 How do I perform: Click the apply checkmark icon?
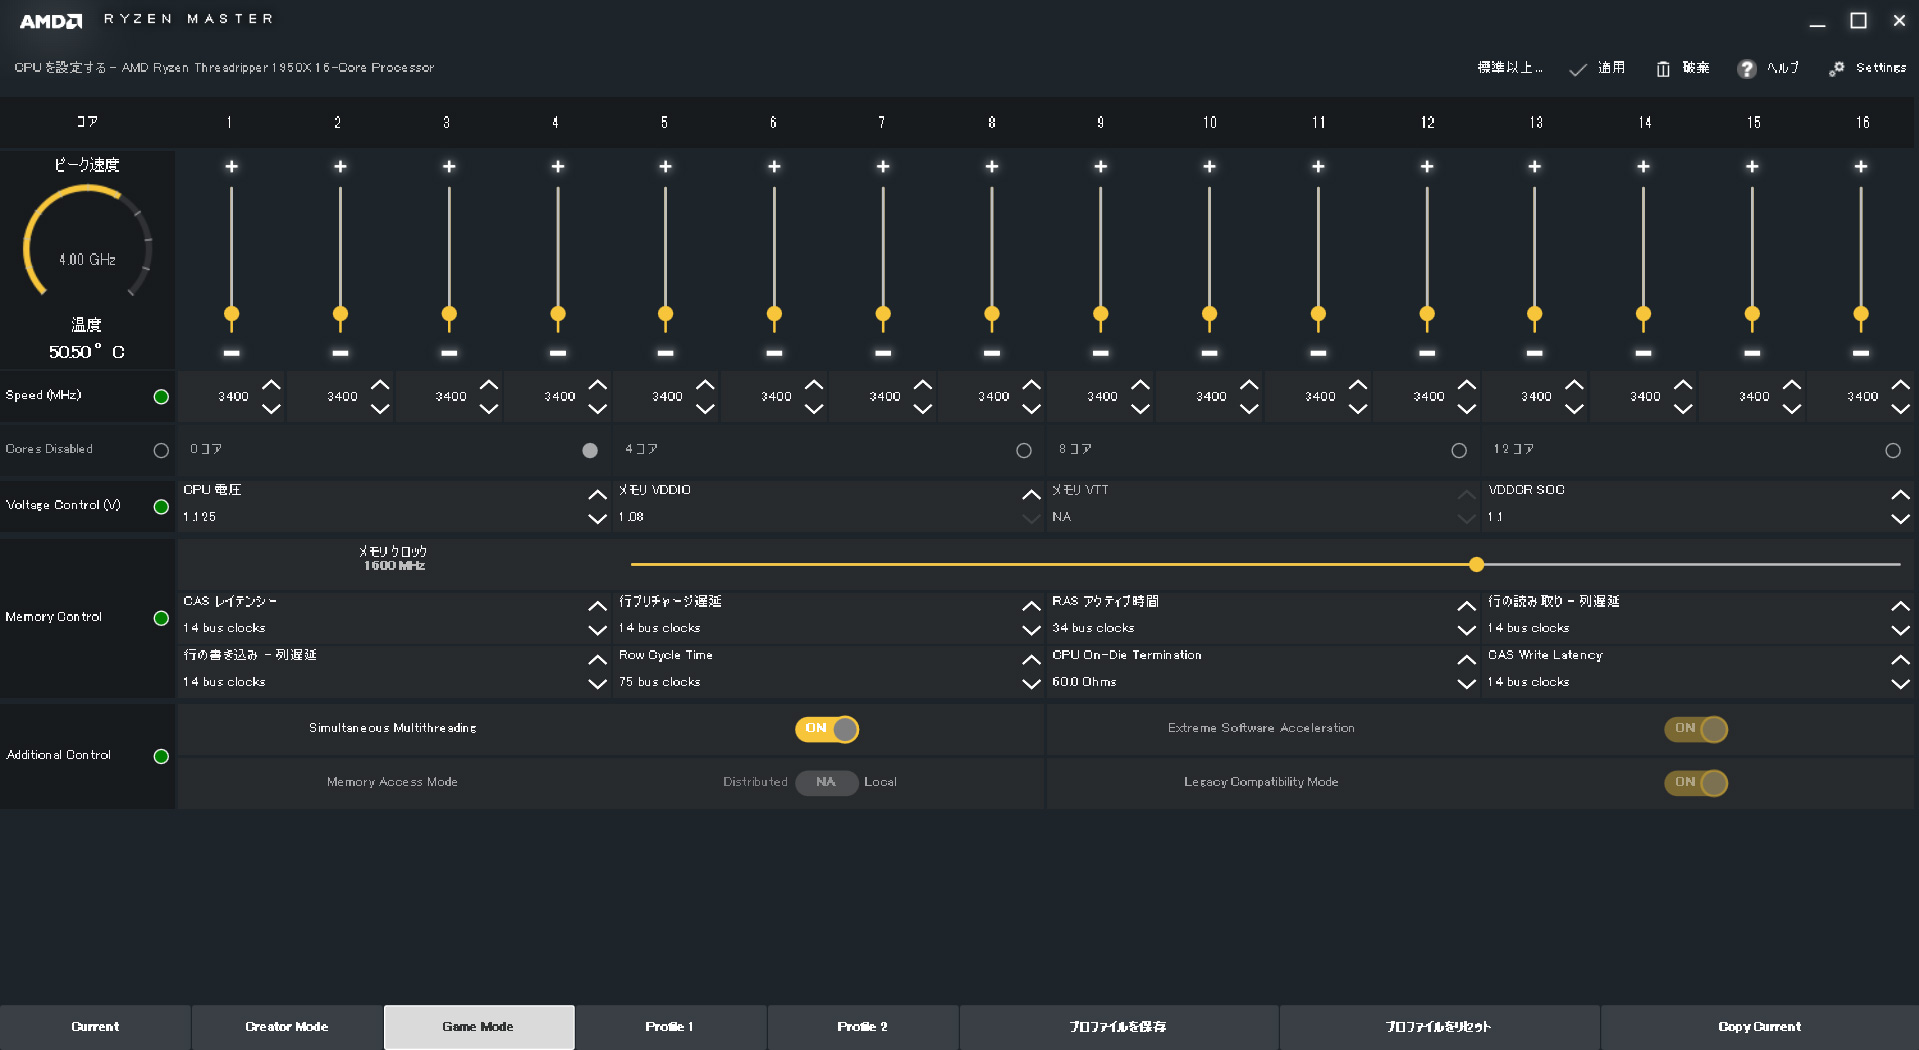(1578, 69)
